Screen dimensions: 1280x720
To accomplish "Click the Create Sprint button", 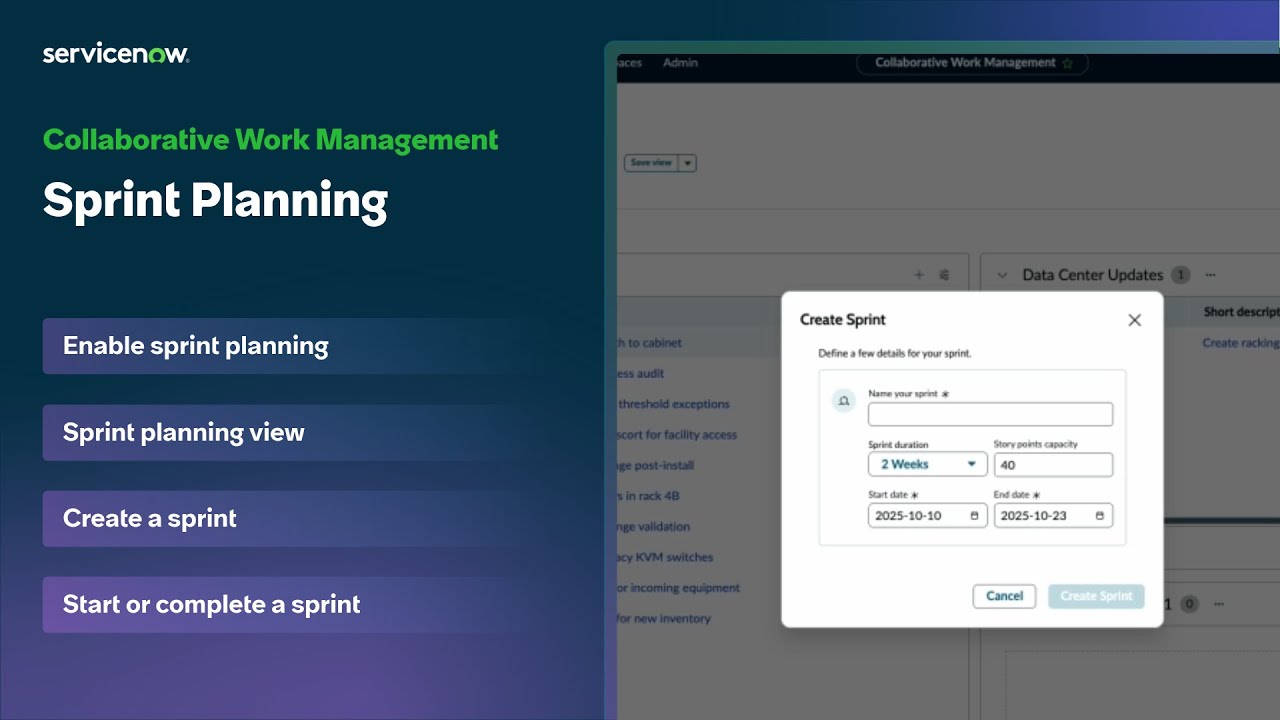I will point(1096,596).
